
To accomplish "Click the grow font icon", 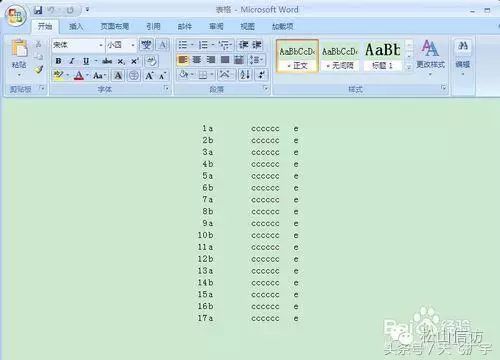I will pos(149,75).
